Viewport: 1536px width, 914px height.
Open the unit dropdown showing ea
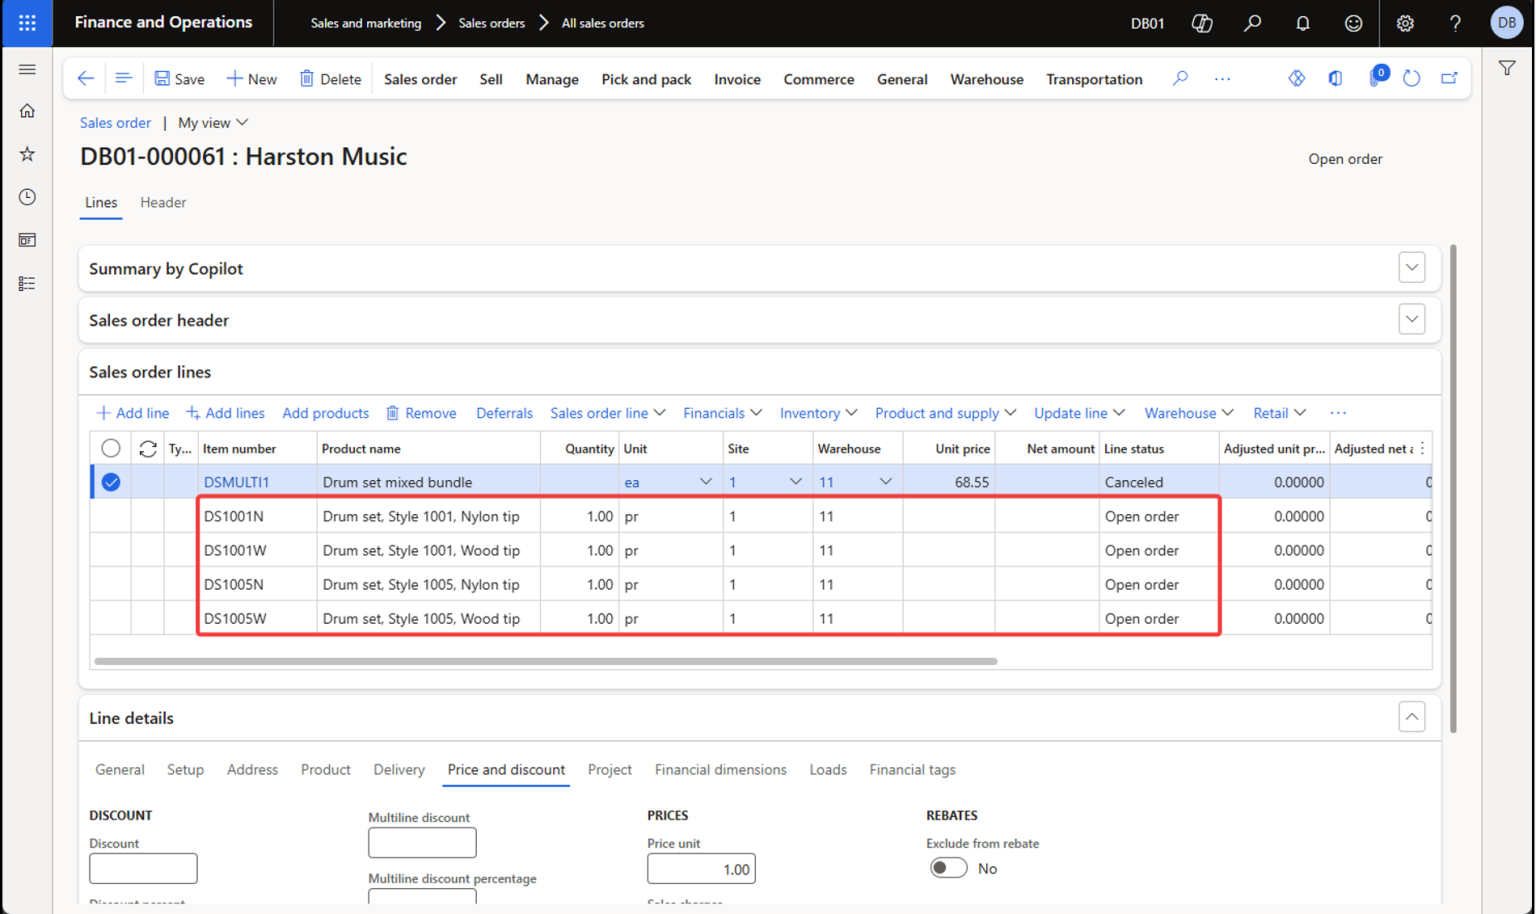706,481
